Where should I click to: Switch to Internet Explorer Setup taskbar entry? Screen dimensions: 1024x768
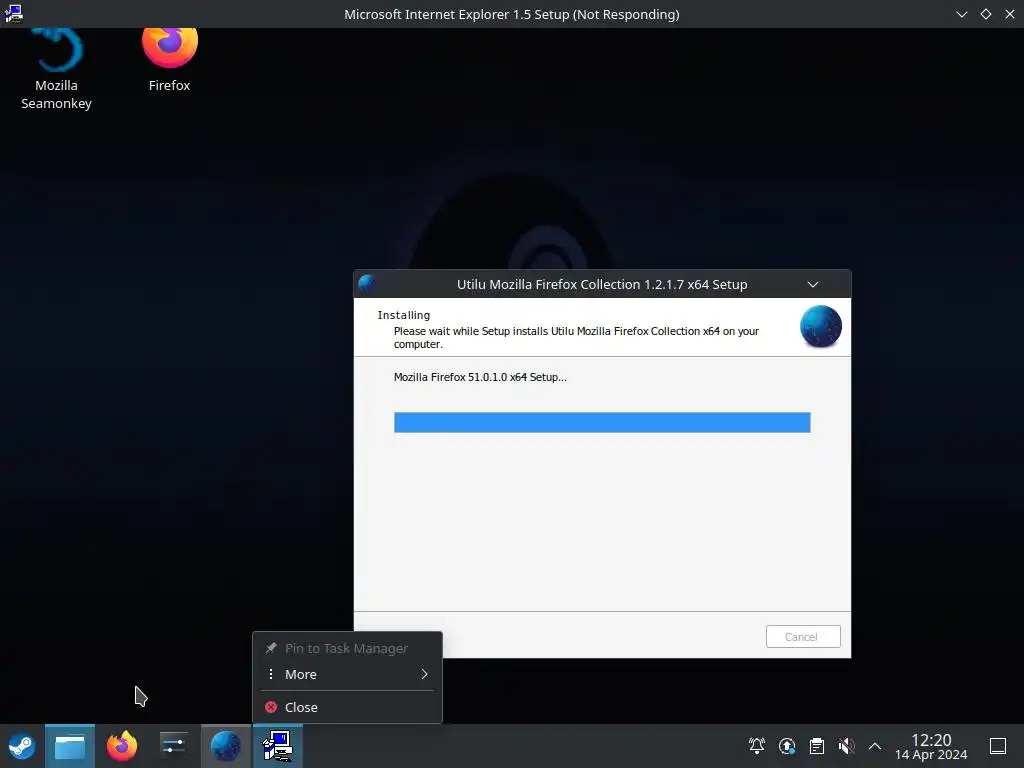point(278,746)
